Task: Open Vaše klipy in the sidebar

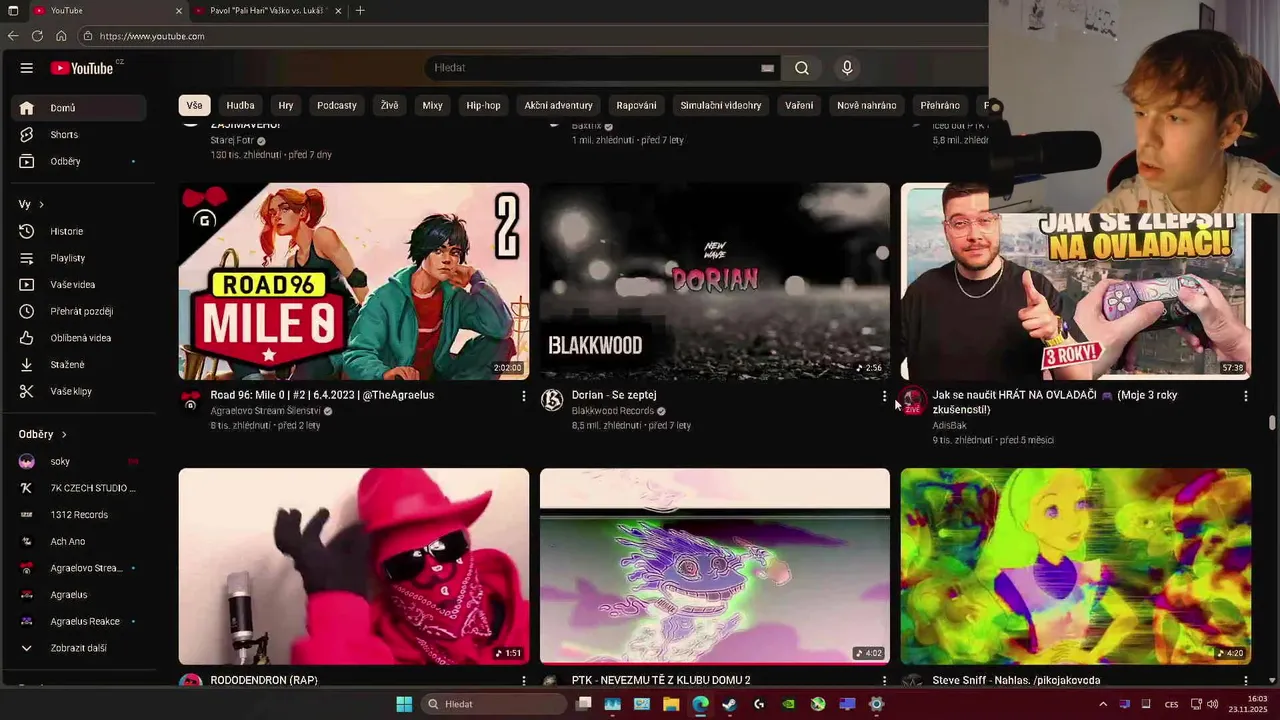Action: 79,391
